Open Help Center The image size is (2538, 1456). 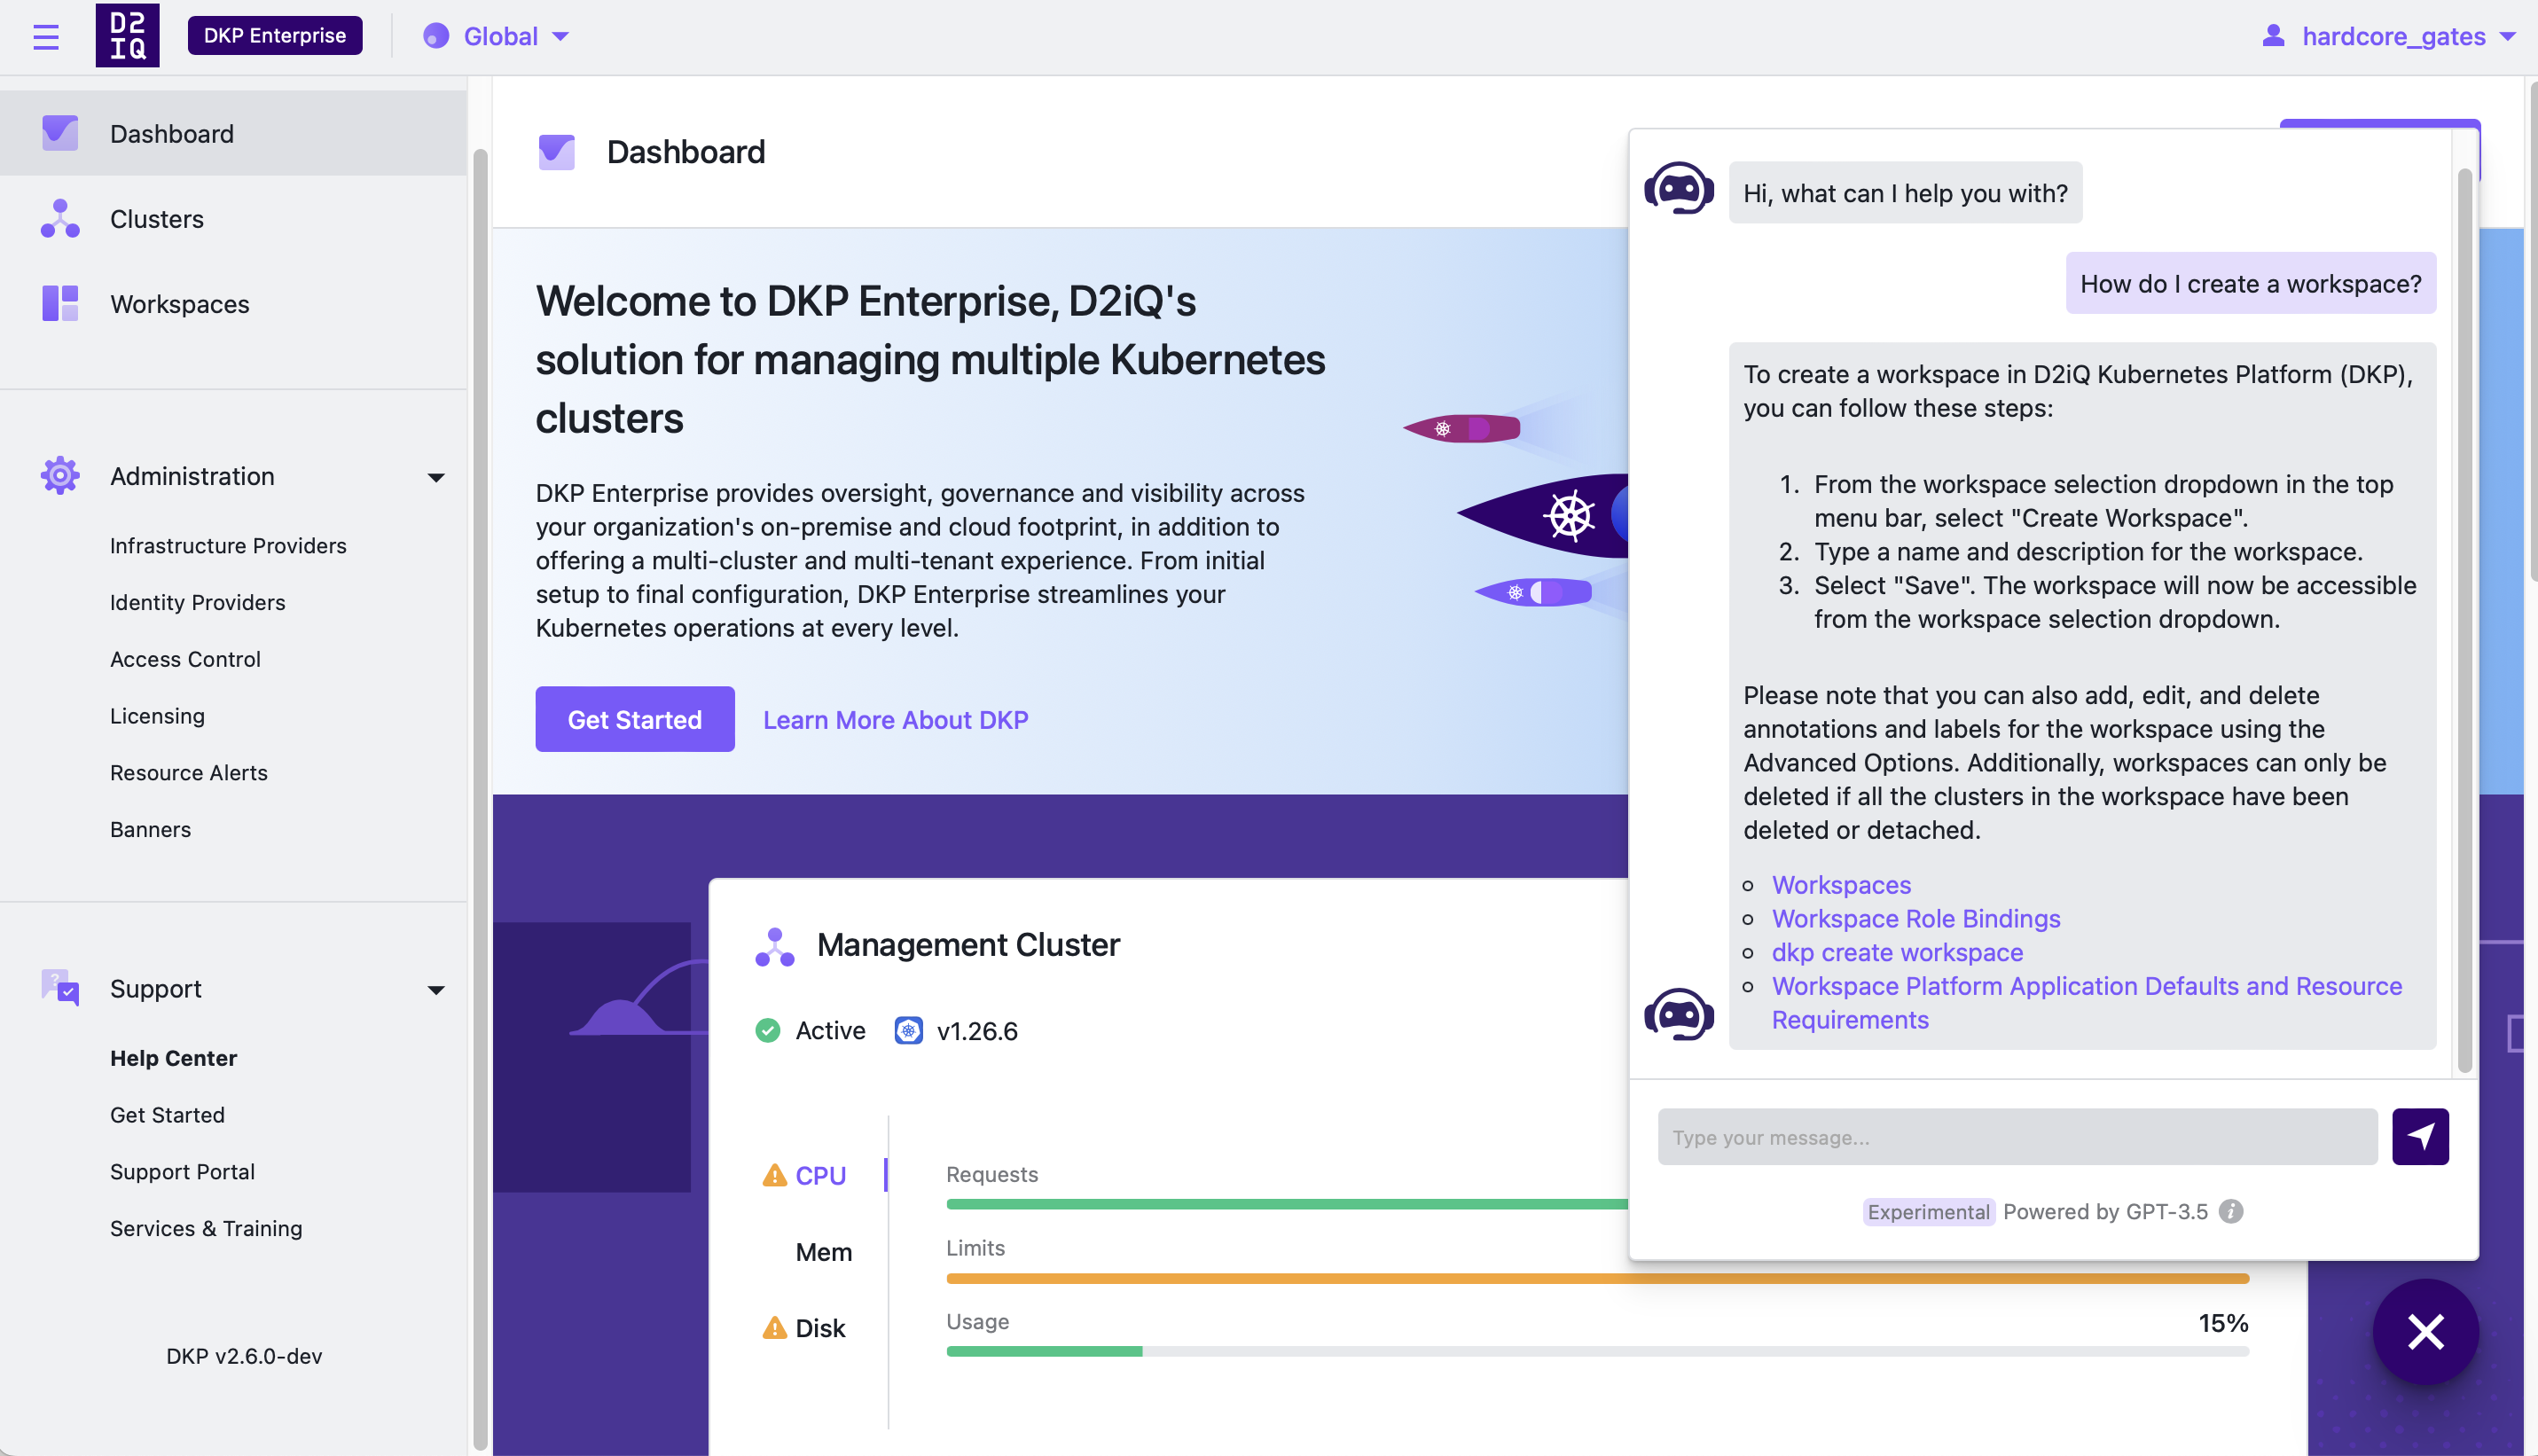tap(173, 1058)
